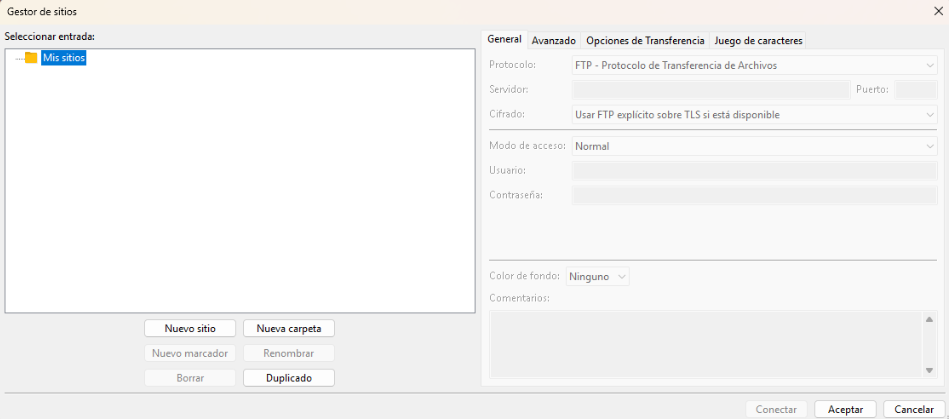Create a site with Nuevo sitio
This screenshot has width=949, height=419.
pyautogui.click(x=190, y=328)
